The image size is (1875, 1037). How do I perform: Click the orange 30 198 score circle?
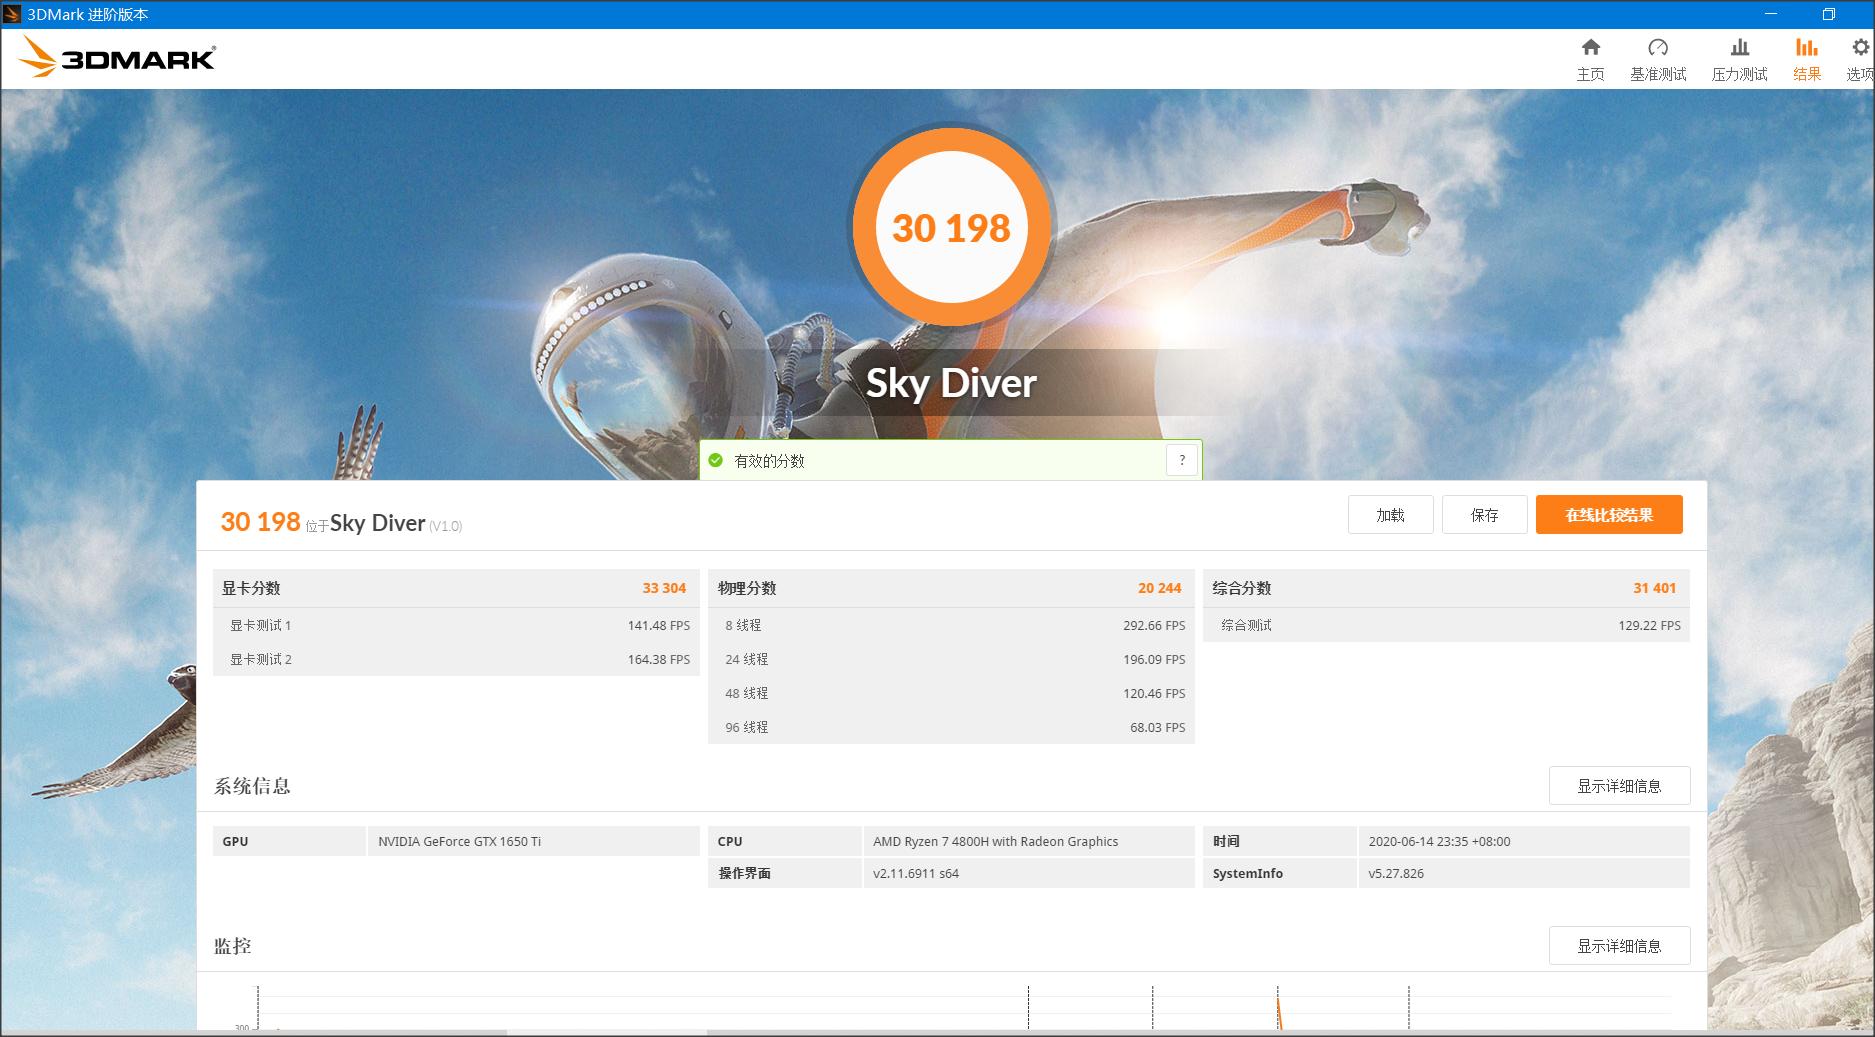click(951, 228)
